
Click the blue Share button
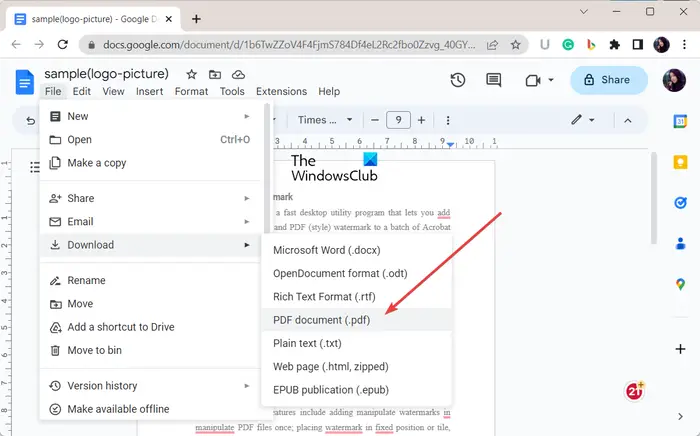(608, 80)
